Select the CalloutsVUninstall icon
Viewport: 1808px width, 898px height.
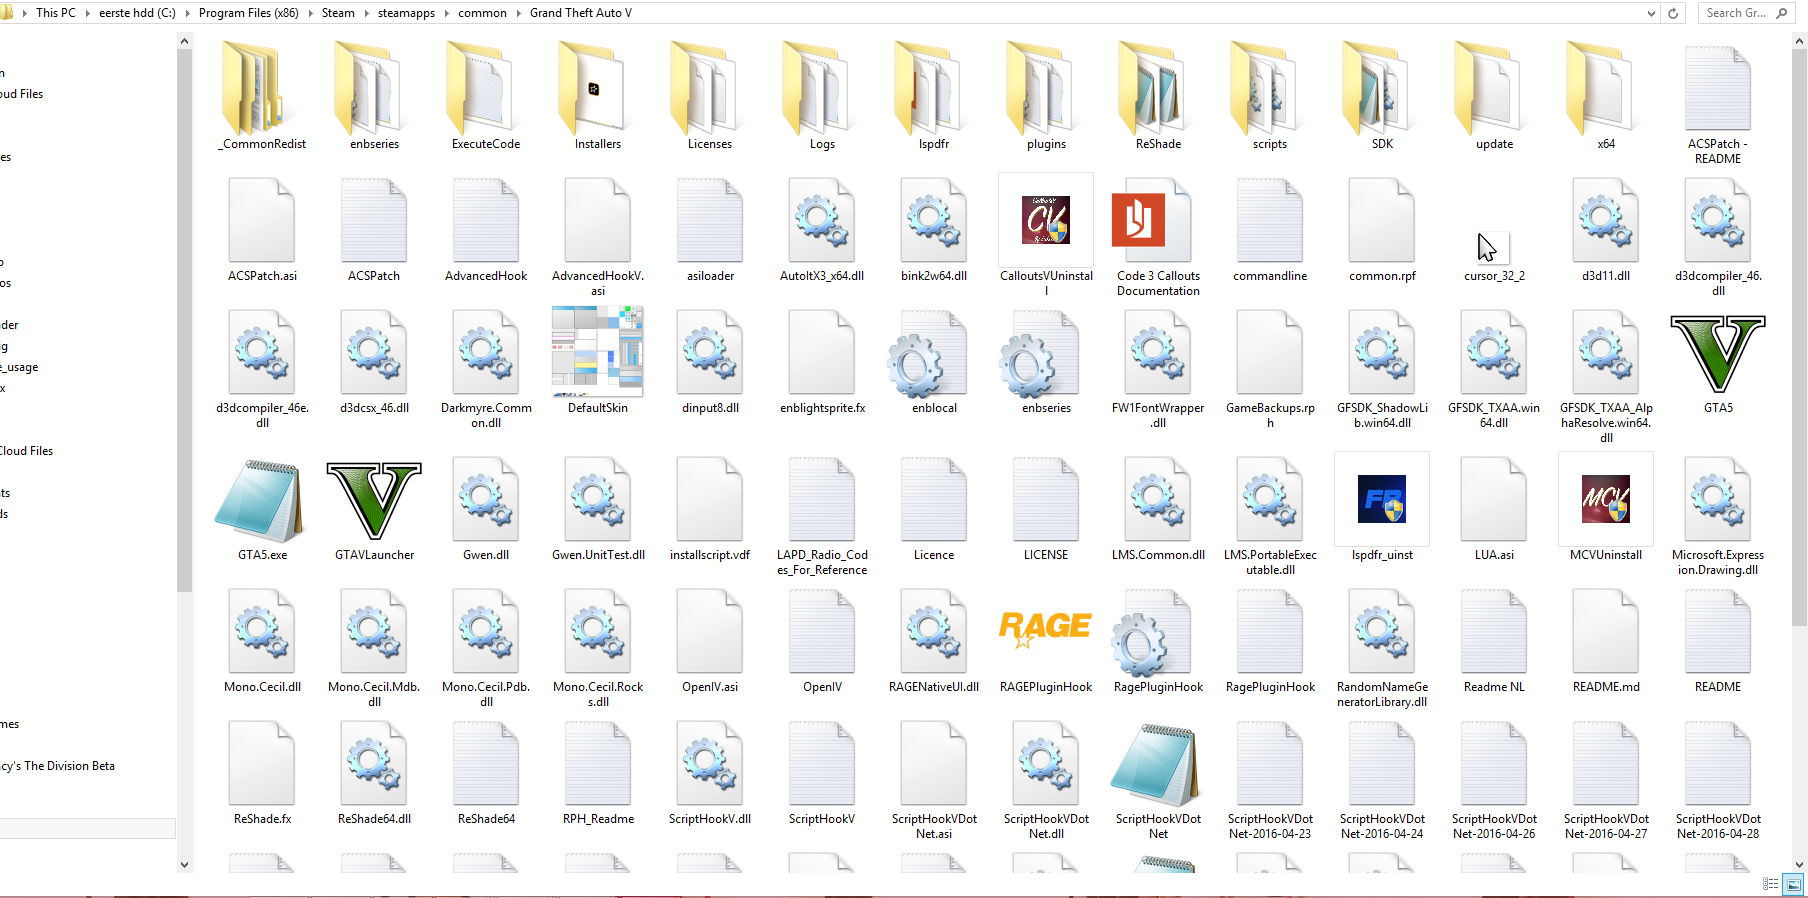tap(1046, 220)
